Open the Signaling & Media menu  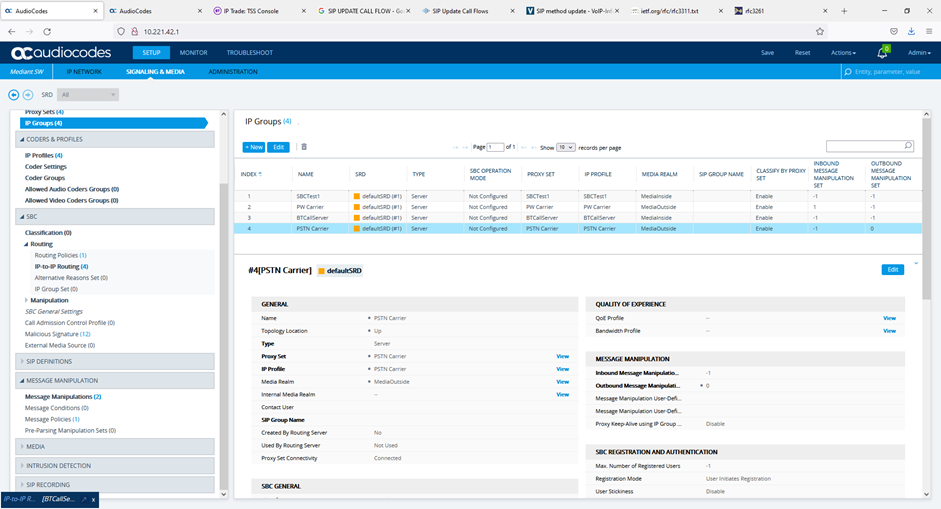click(x=155, y=71)
